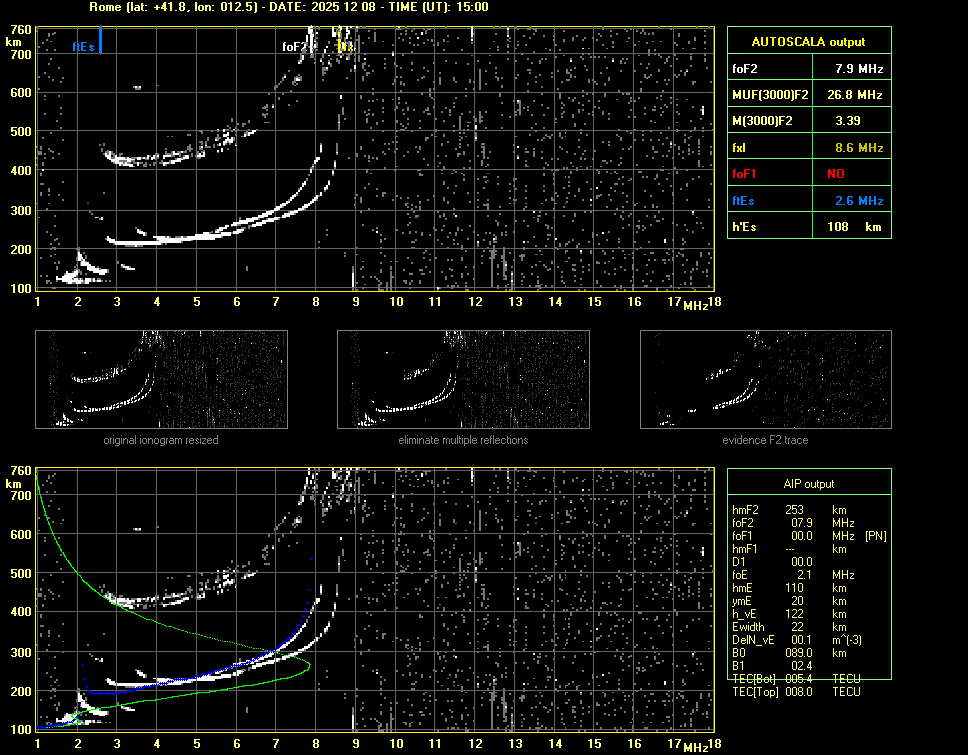Click the Rome date and time title text
968x755 pixels.
289,7
